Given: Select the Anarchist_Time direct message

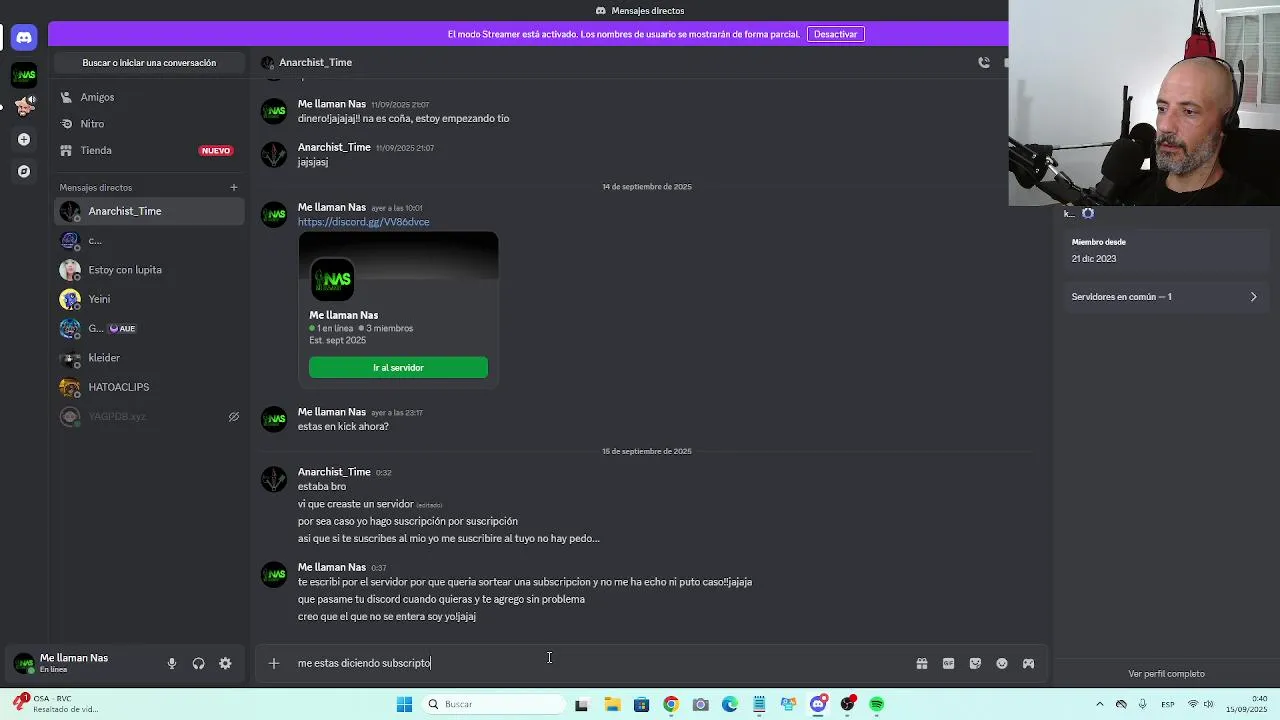Looking at the screenshot, I should [149, 211].
